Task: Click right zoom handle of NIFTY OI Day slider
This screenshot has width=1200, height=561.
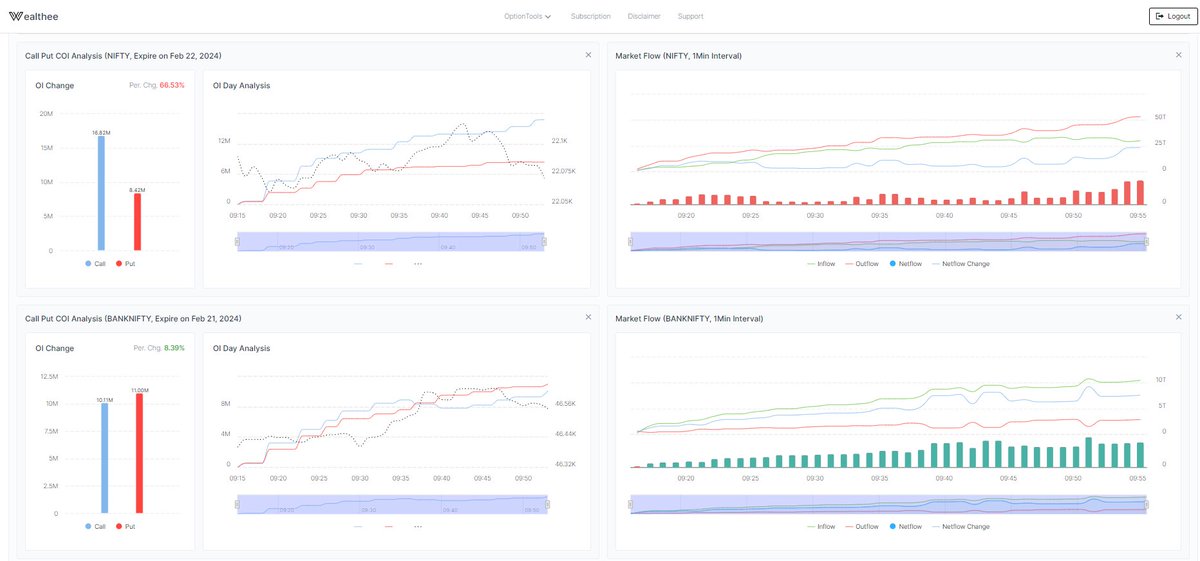Action: [545, 241]
